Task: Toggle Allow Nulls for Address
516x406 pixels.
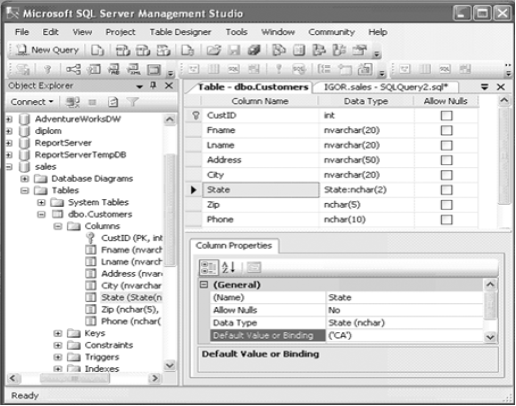Action: point(446,160)
